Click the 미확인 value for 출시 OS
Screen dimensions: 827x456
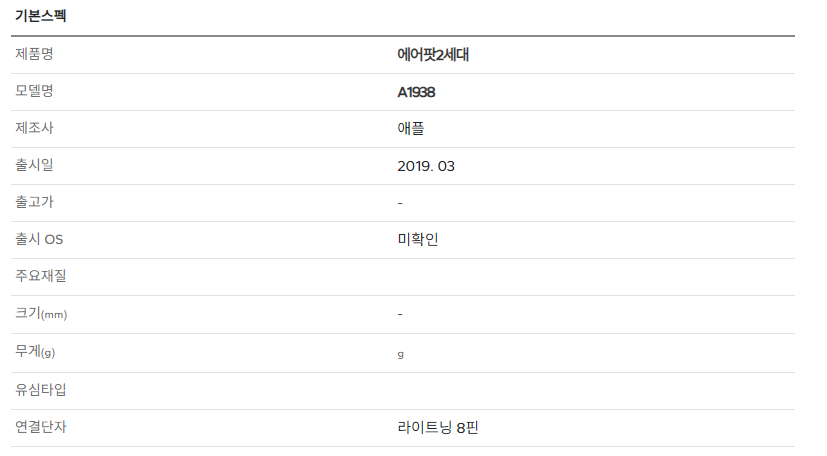418,239
